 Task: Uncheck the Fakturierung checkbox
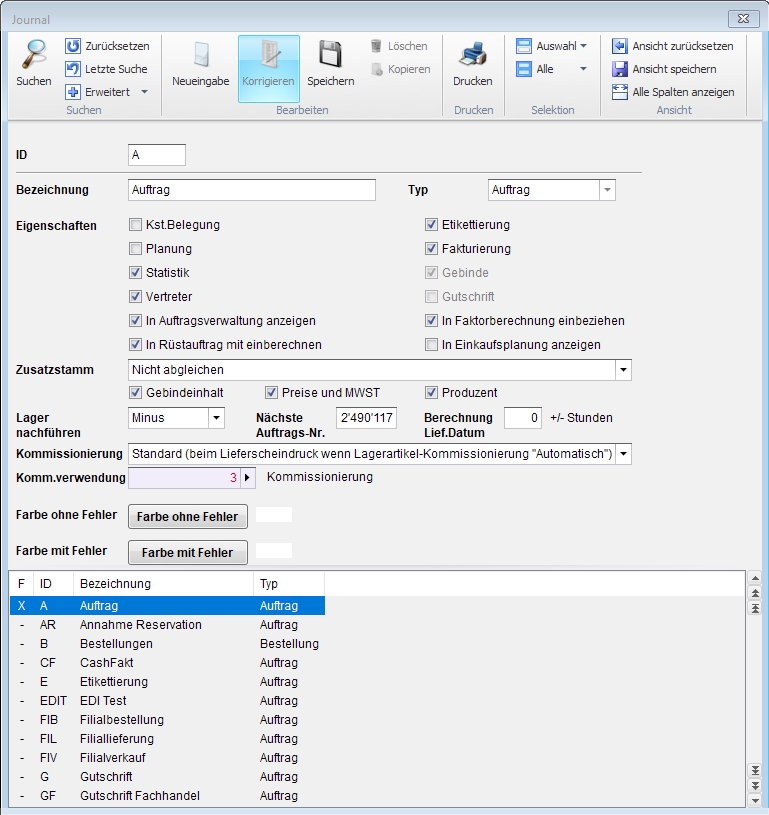(x=431, y=248)
